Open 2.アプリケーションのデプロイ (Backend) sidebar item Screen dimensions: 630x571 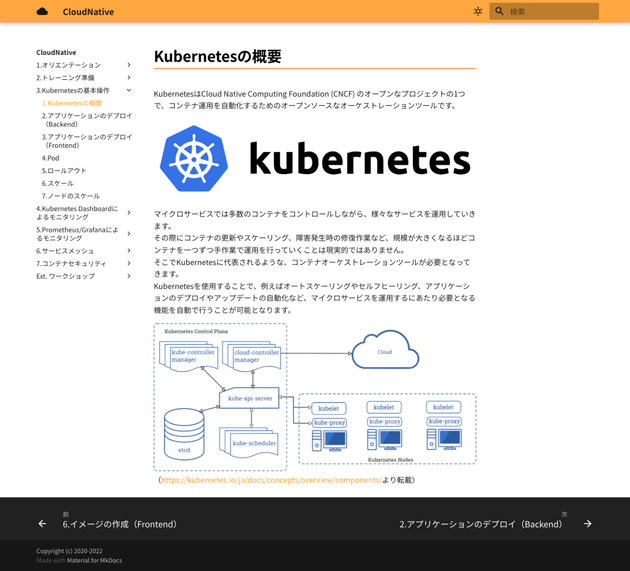87,120
